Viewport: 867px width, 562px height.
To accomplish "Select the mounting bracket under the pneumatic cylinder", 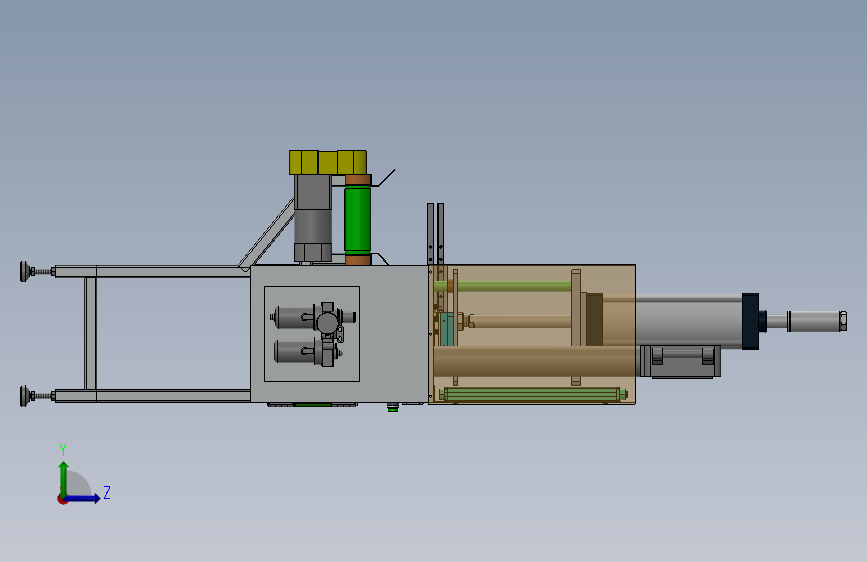I will tap(680, 362).
